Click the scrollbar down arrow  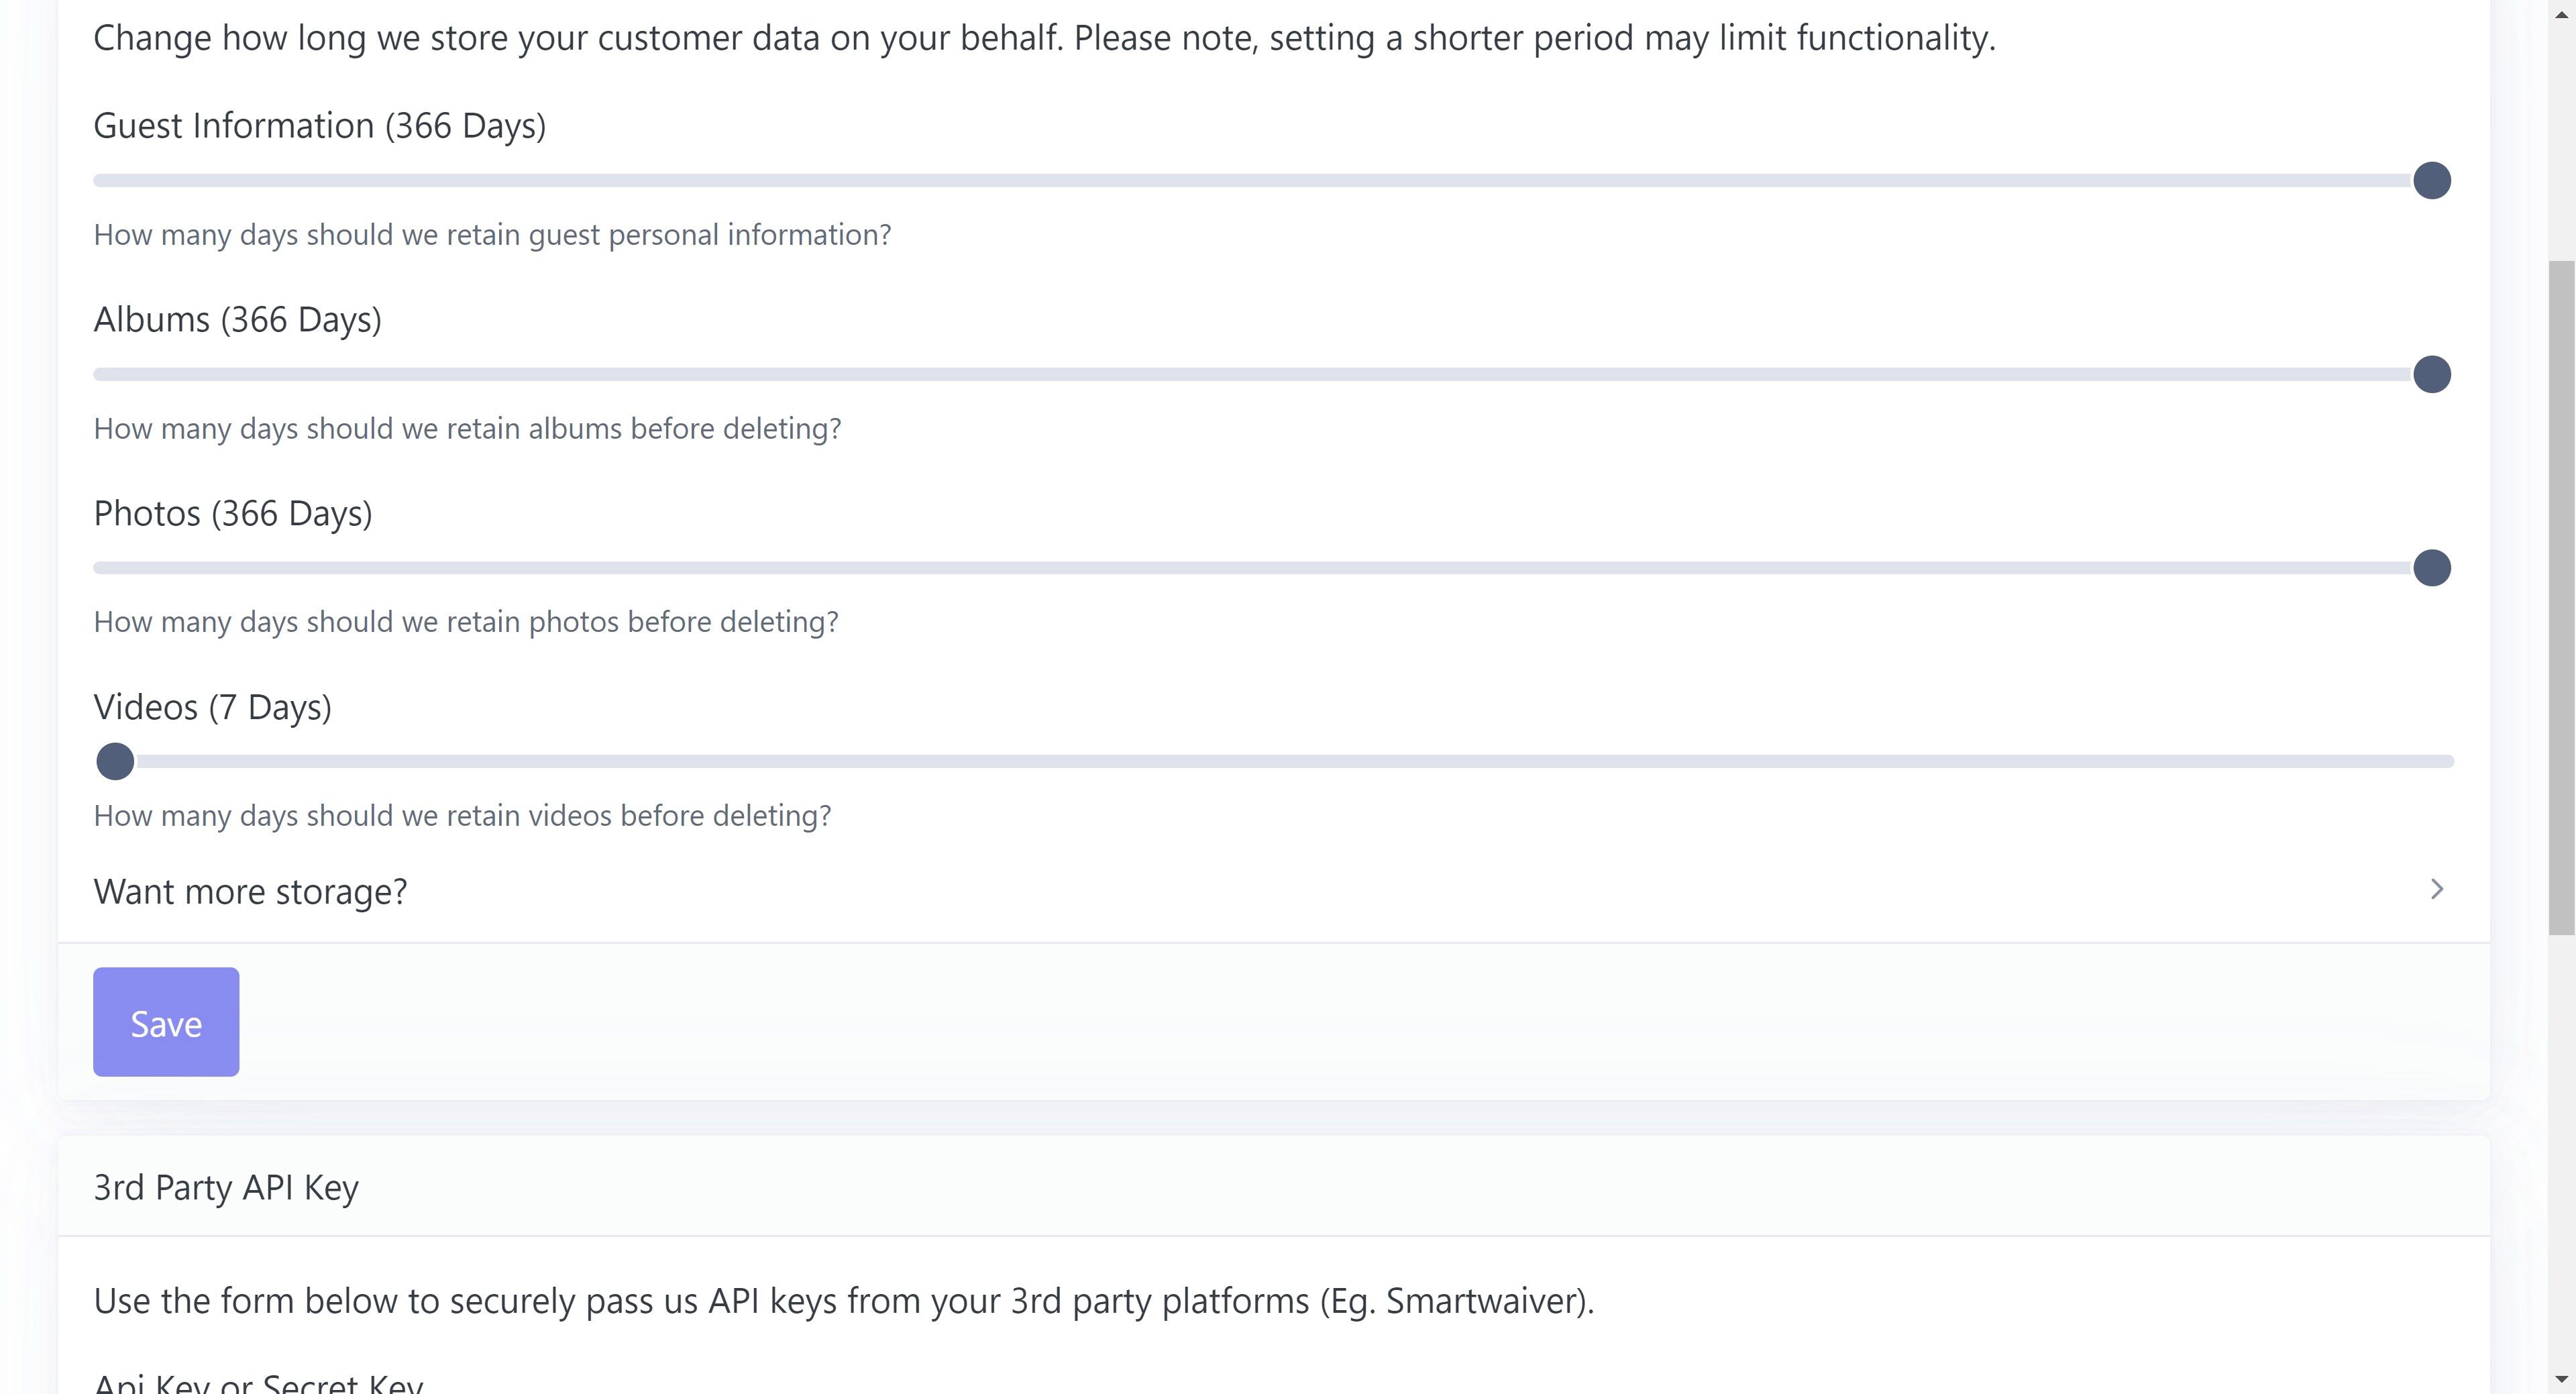2561,1380
